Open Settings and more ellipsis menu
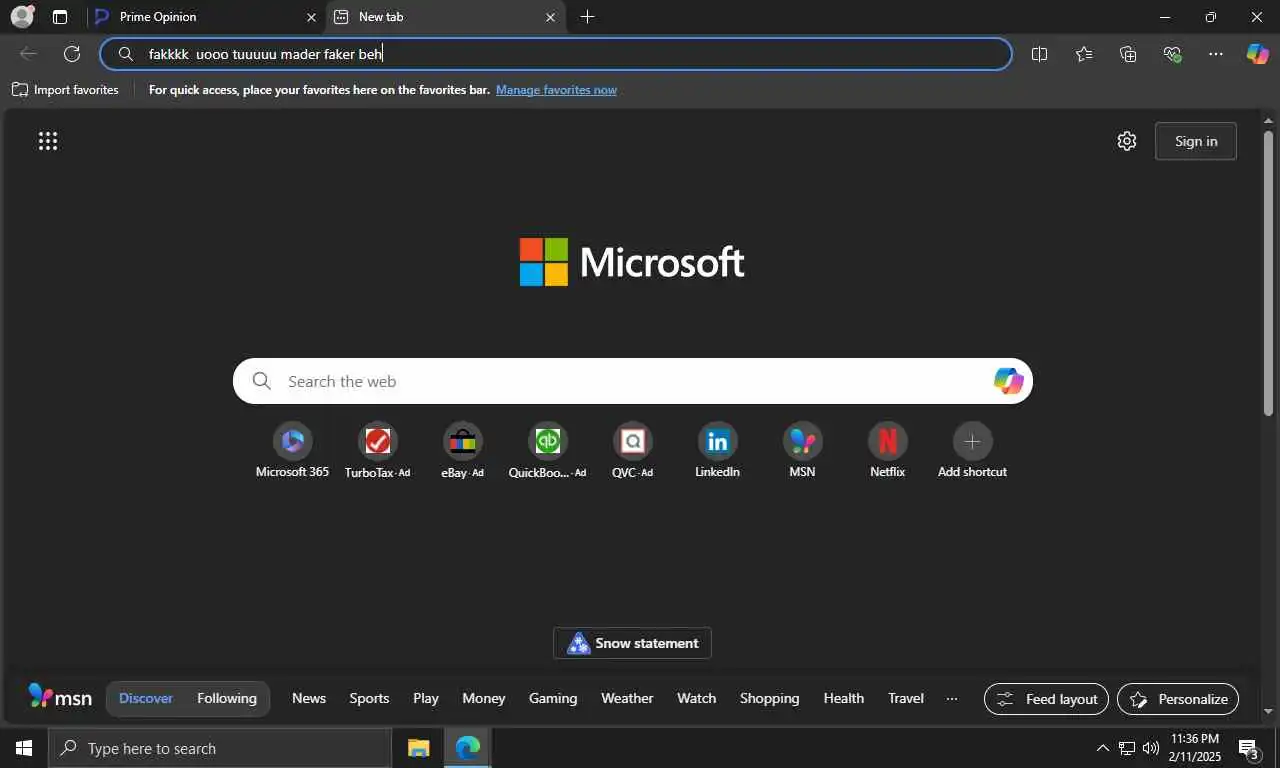The image size is (1280, 768). point(1216,54)
